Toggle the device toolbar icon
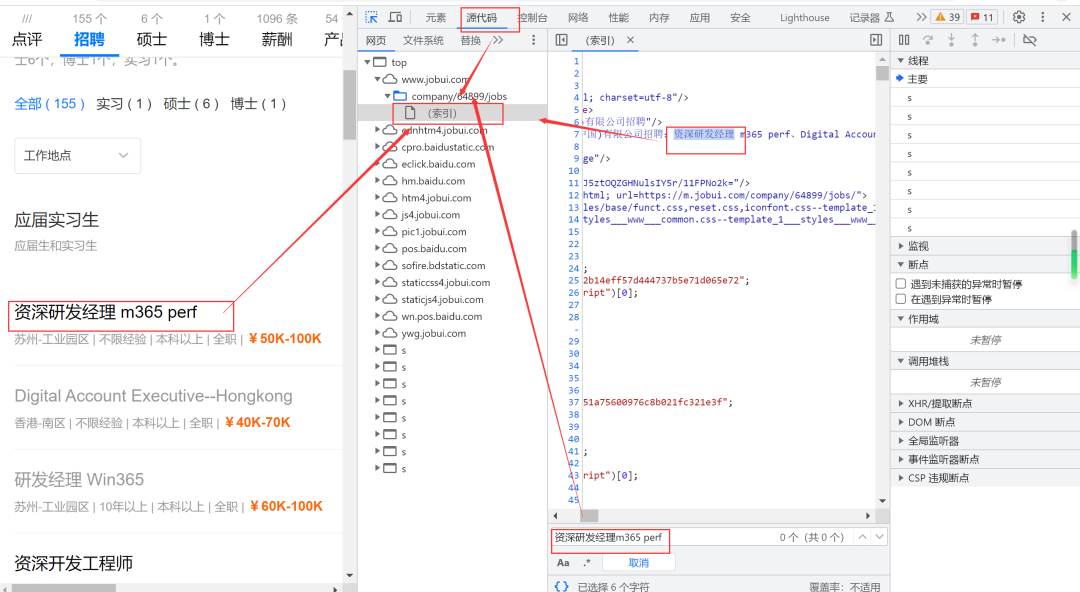 tap(395, 17)
